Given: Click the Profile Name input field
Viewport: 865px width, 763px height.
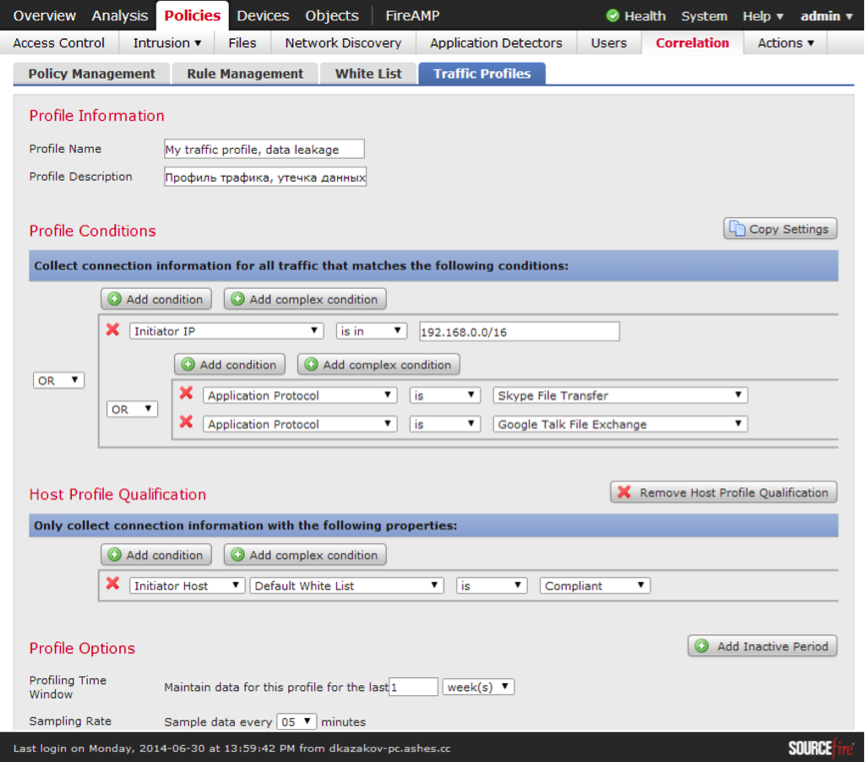Looking at the screenshot, I should (264, 149).
